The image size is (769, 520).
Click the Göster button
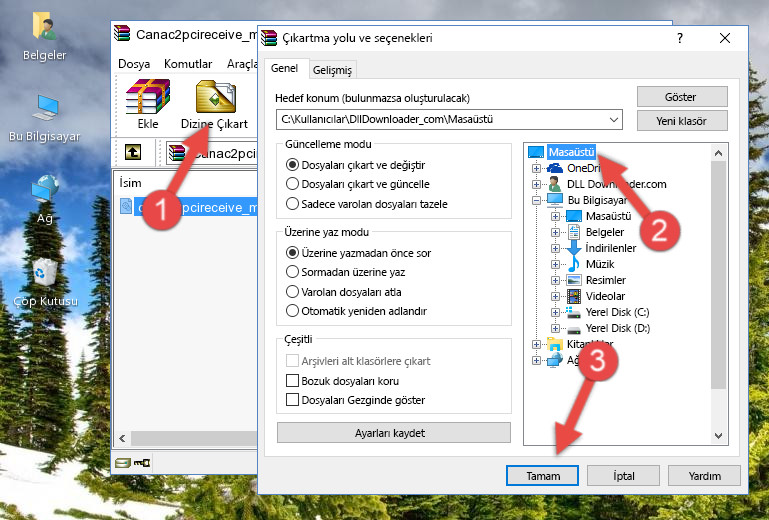point(682,97)
